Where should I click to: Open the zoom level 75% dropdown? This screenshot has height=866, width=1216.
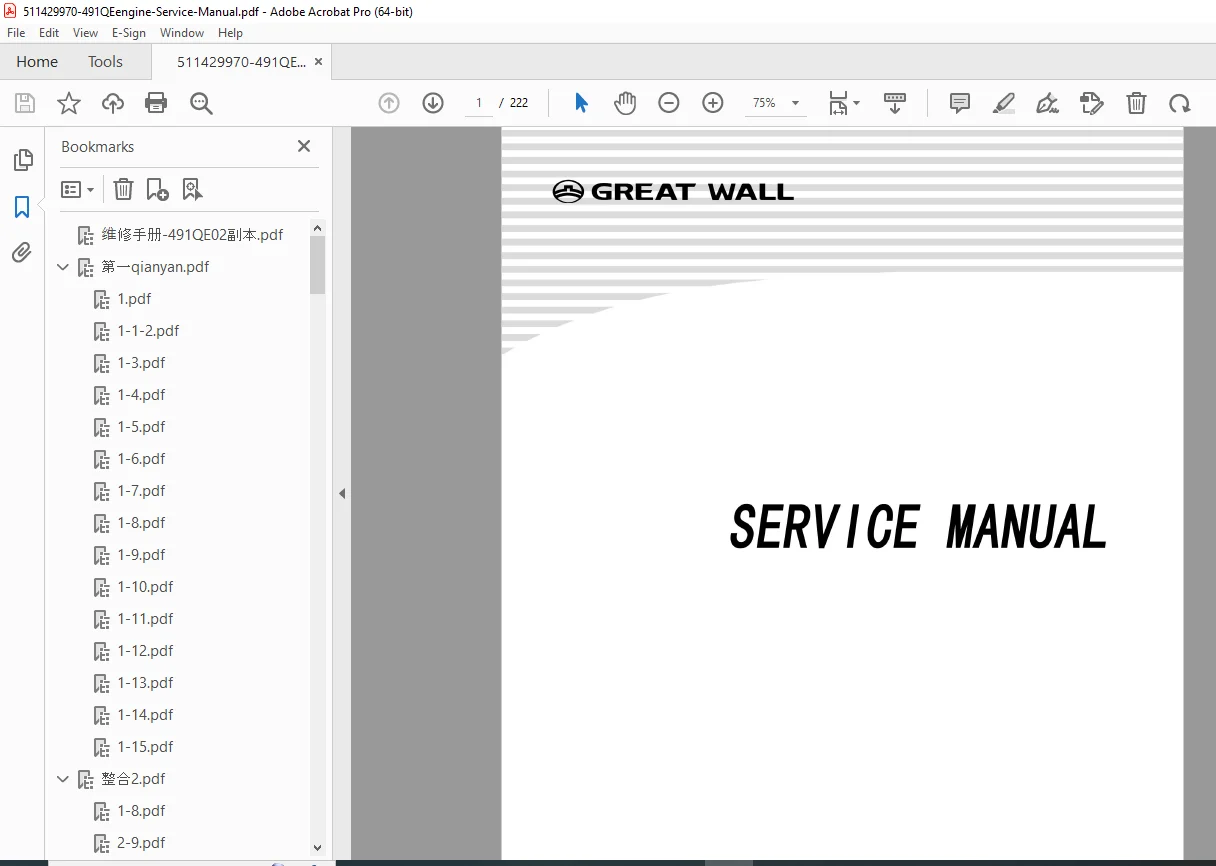click(795, 103)
